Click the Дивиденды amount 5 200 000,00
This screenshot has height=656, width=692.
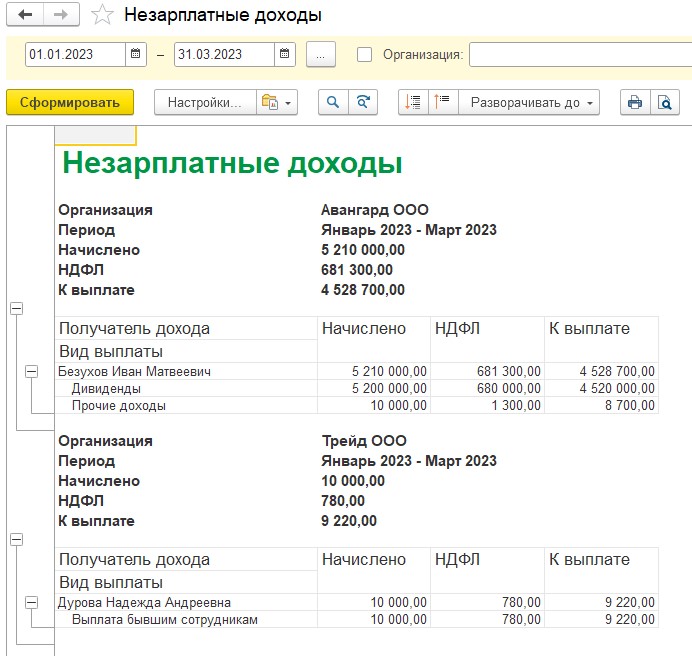pyautogui.click(x=389, y=388)
